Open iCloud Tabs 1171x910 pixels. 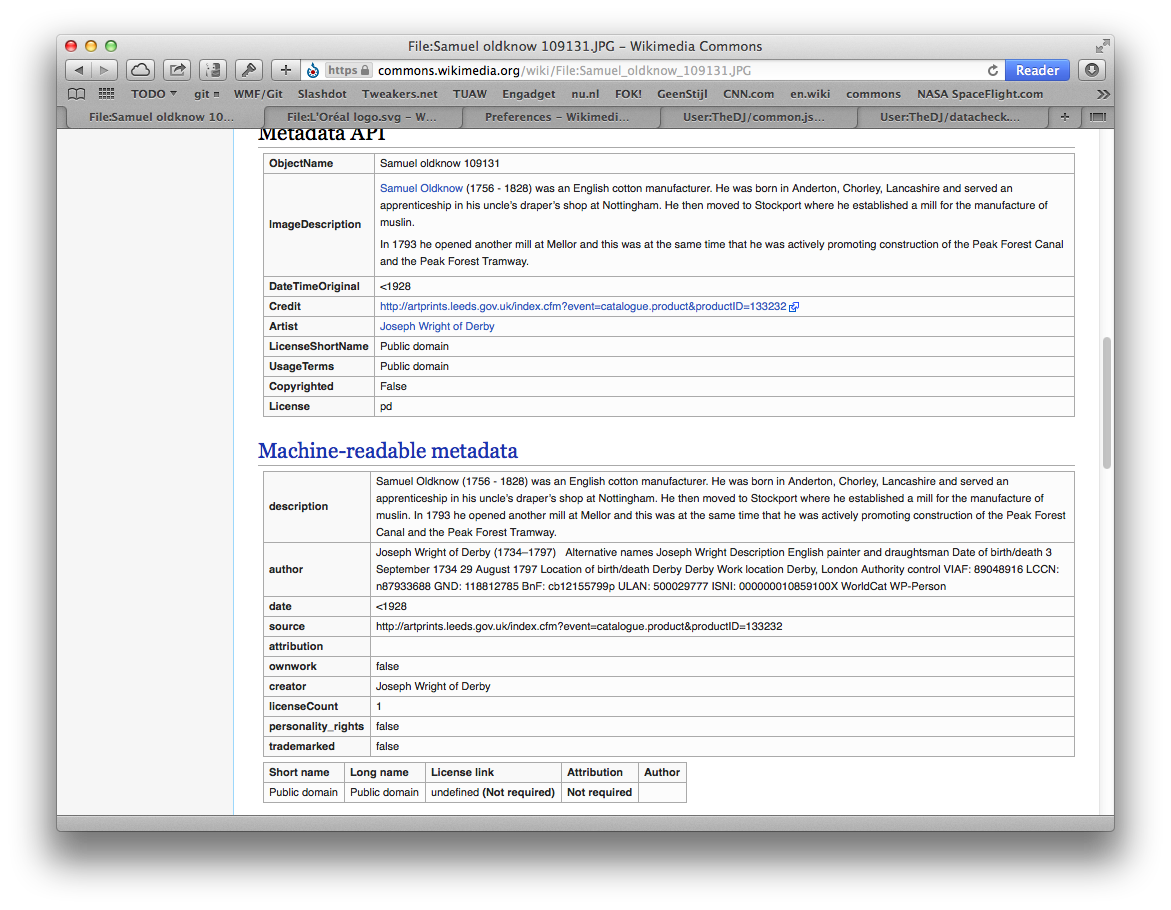click(x=140, y=70)
